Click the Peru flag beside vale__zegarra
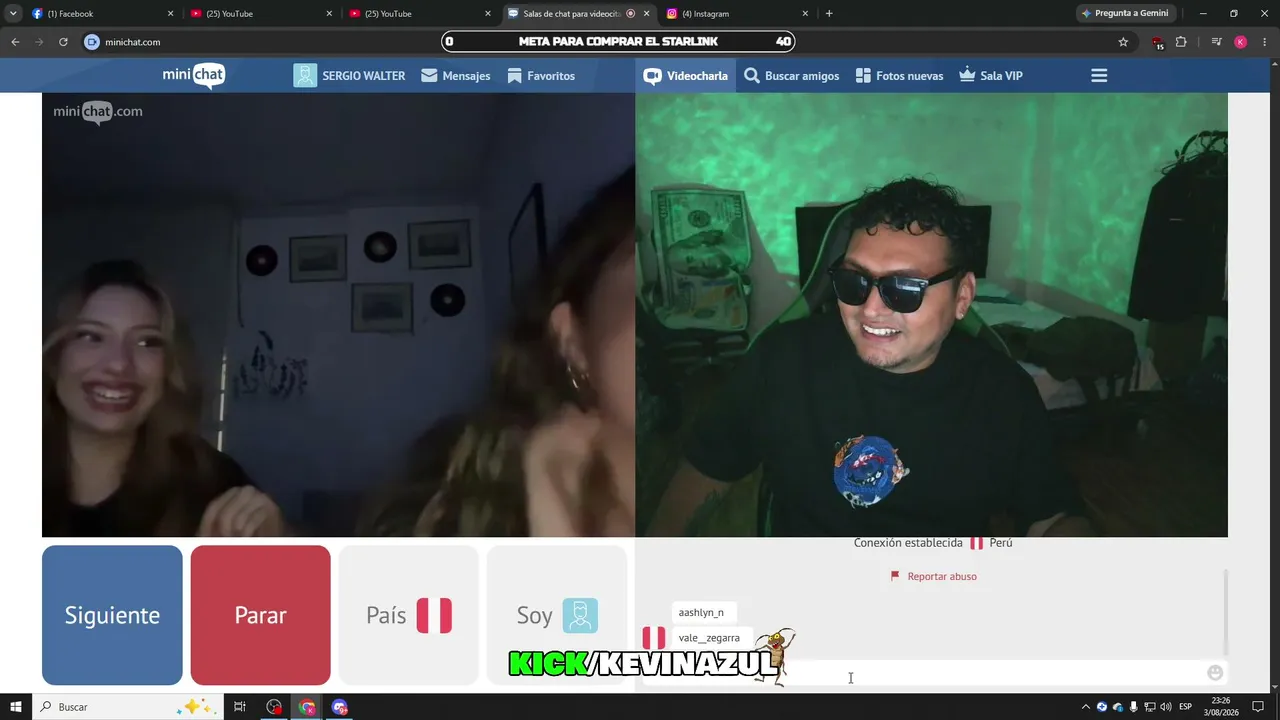 tap(654, 638)
